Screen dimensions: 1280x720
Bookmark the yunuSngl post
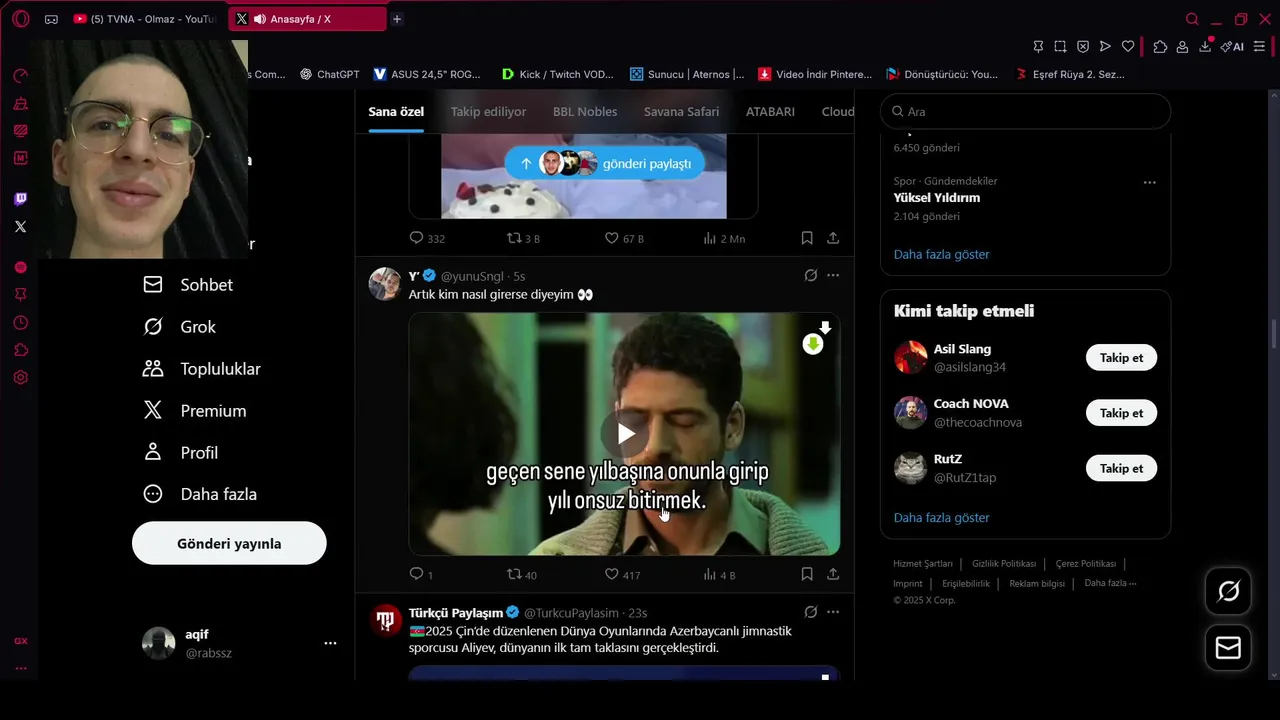(807, 574)
